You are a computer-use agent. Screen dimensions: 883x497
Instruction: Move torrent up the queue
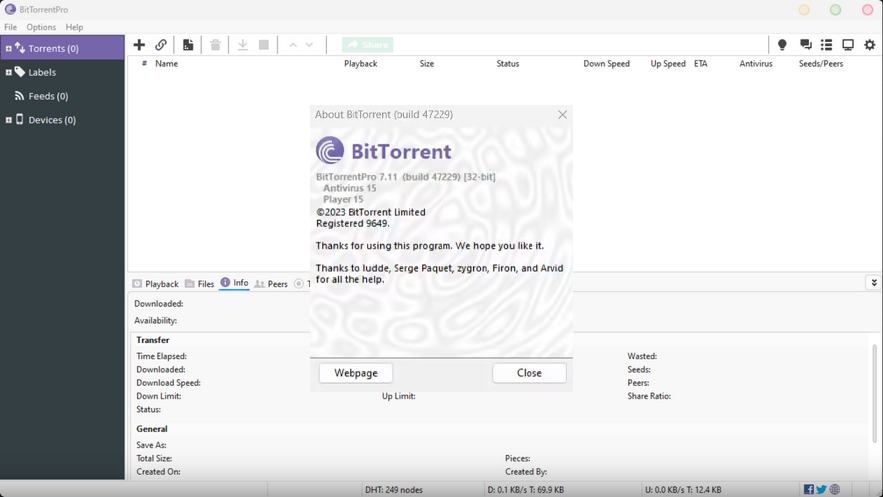click(293, 45)
